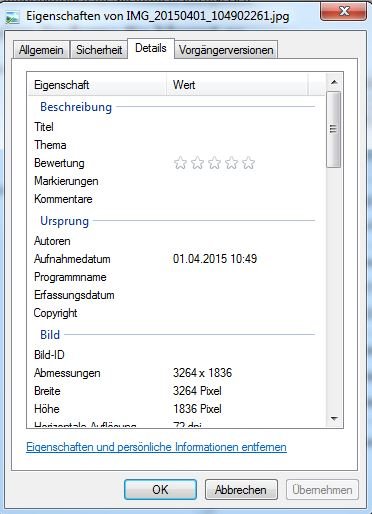Set Bewertung to four stars
Viewport: 372px width, 514px height.
(231, 163)
